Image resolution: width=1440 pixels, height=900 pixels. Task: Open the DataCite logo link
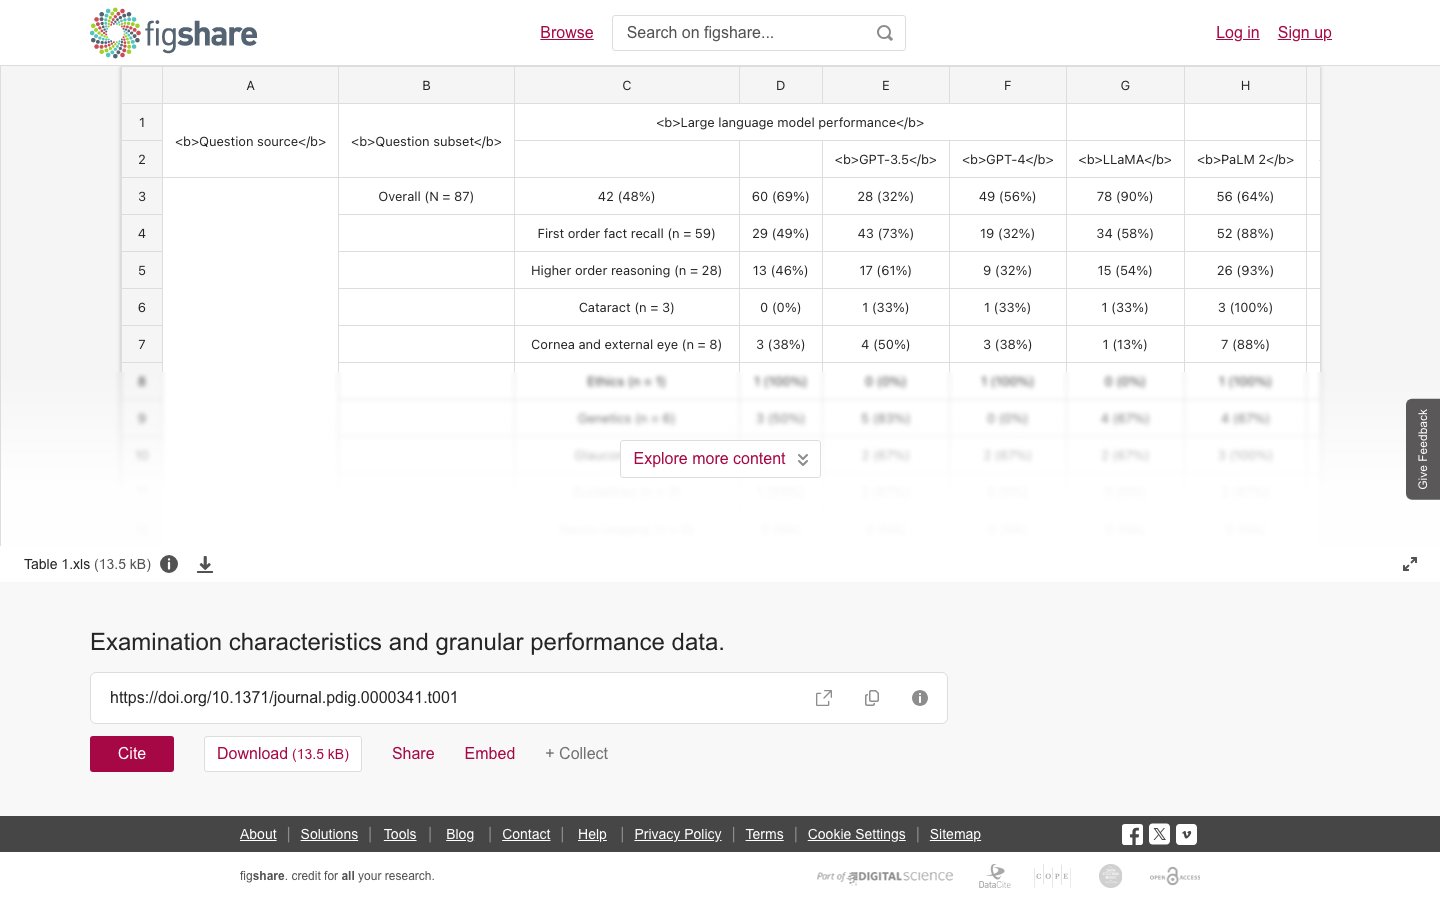[x=995, y=876]
